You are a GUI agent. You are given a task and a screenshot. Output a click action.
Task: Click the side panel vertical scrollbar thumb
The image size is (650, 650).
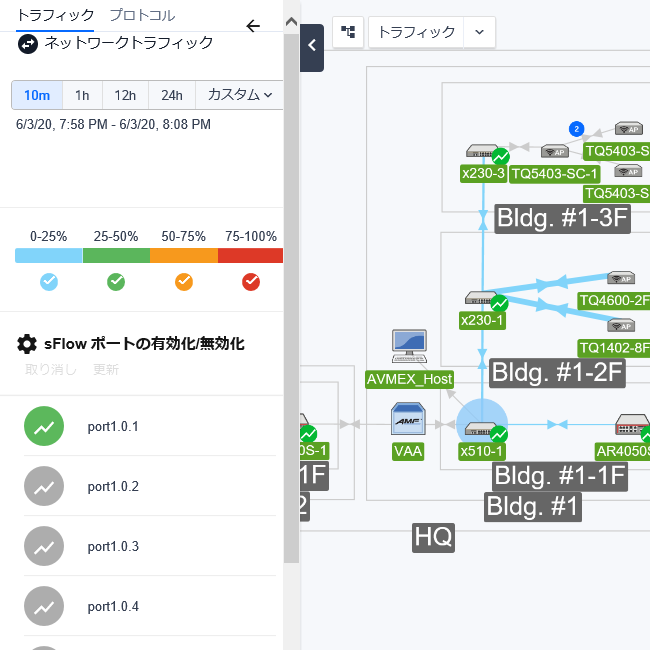[x=291, y=298]
